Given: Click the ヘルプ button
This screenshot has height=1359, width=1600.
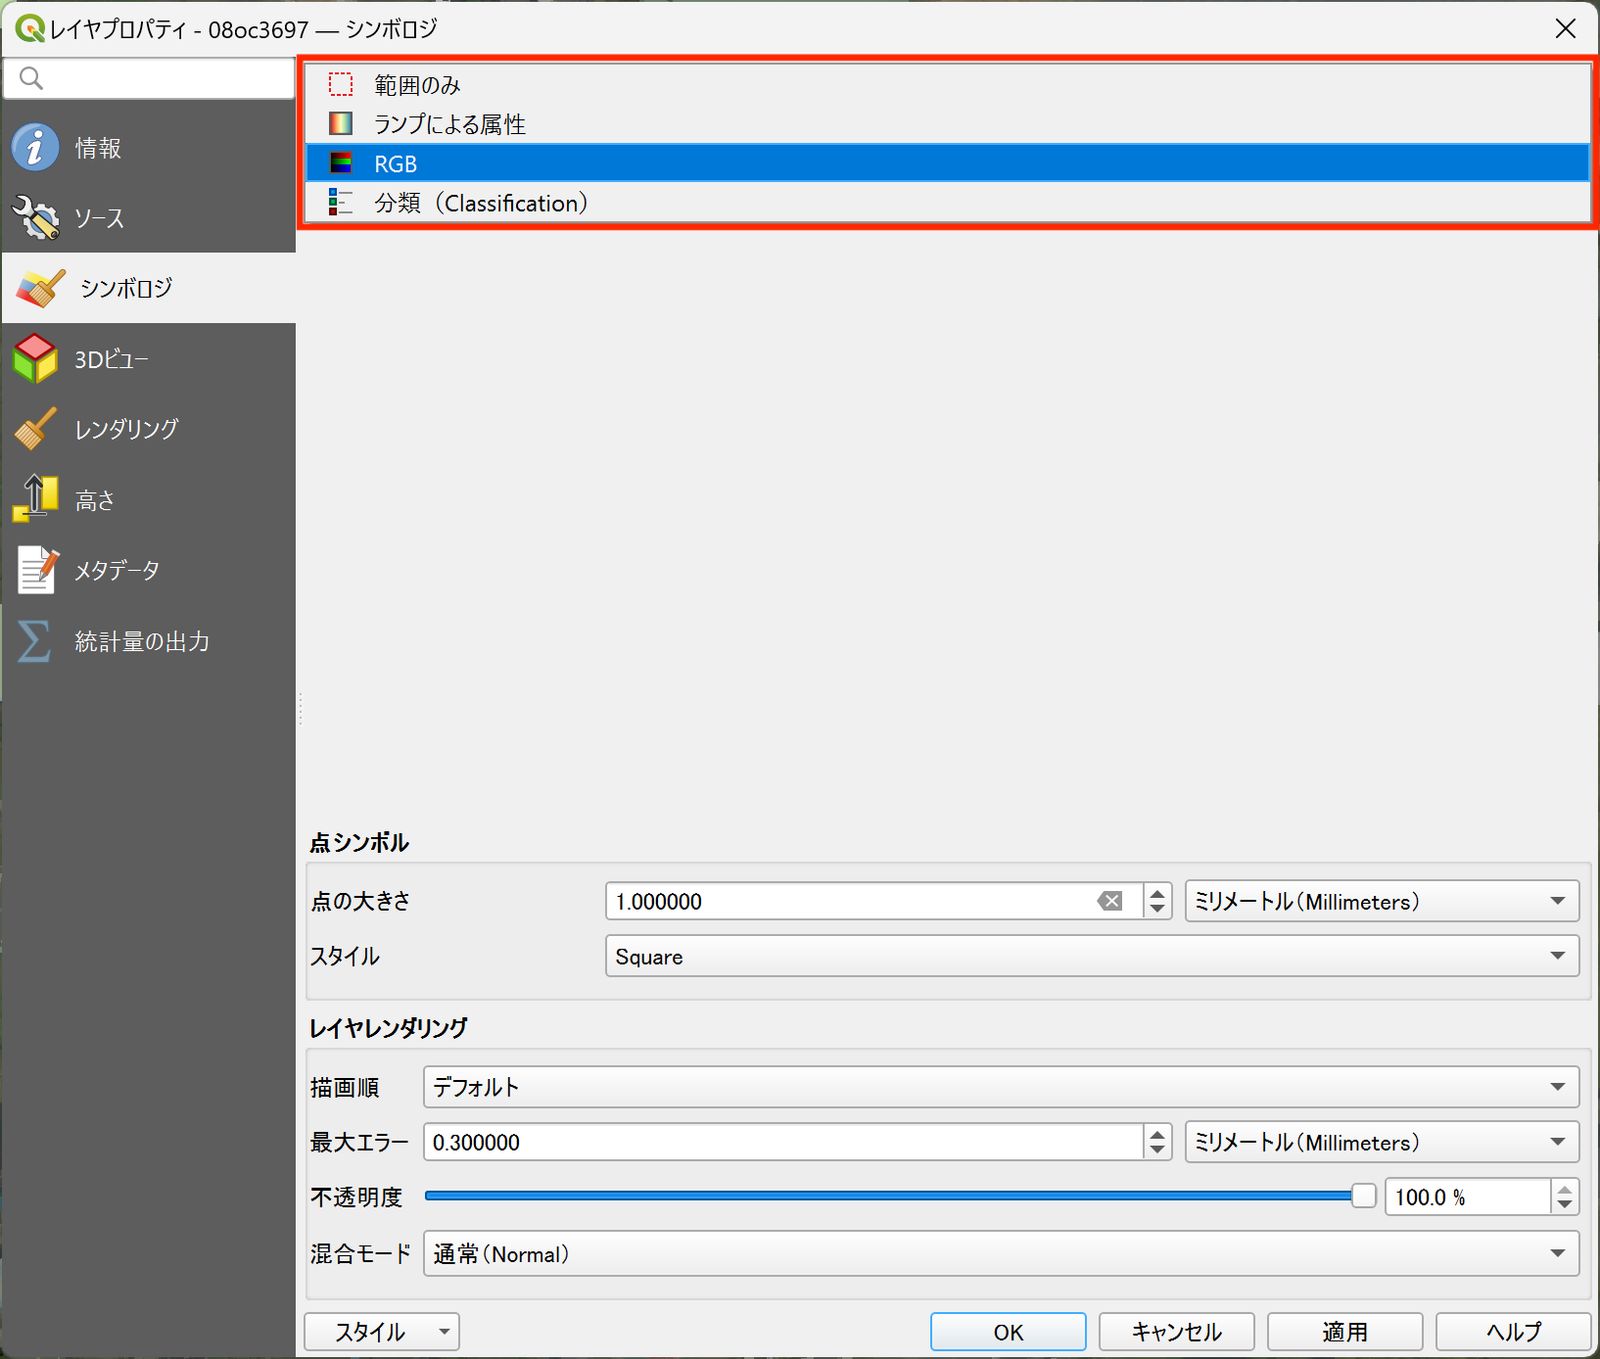Looking at the screenshot, I should pyautogui.click(x=1514, y=1332).
